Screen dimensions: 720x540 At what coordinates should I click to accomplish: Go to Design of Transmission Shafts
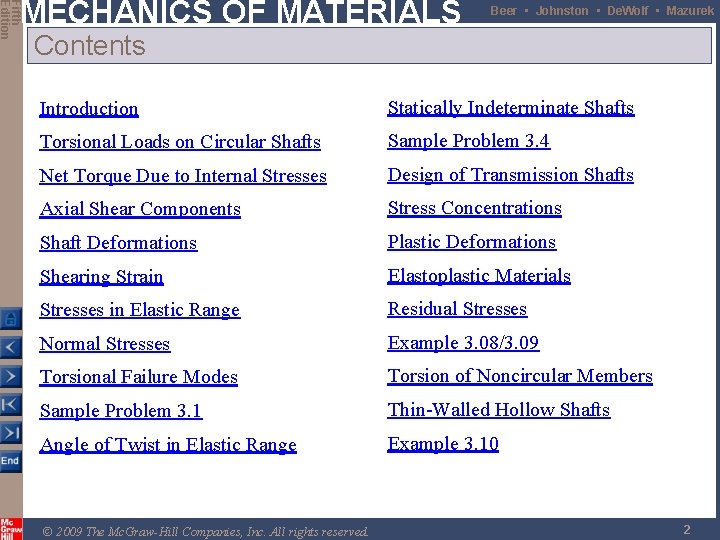511,175
